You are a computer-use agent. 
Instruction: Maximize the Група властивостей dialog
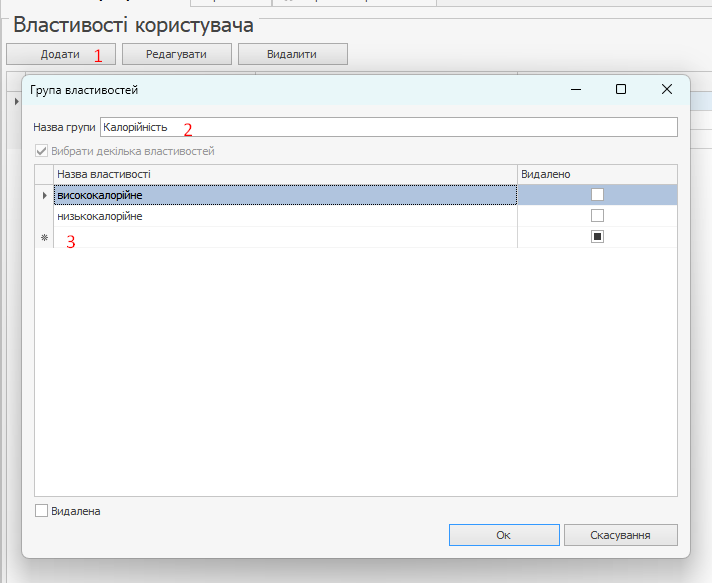[x=621, y=90]
